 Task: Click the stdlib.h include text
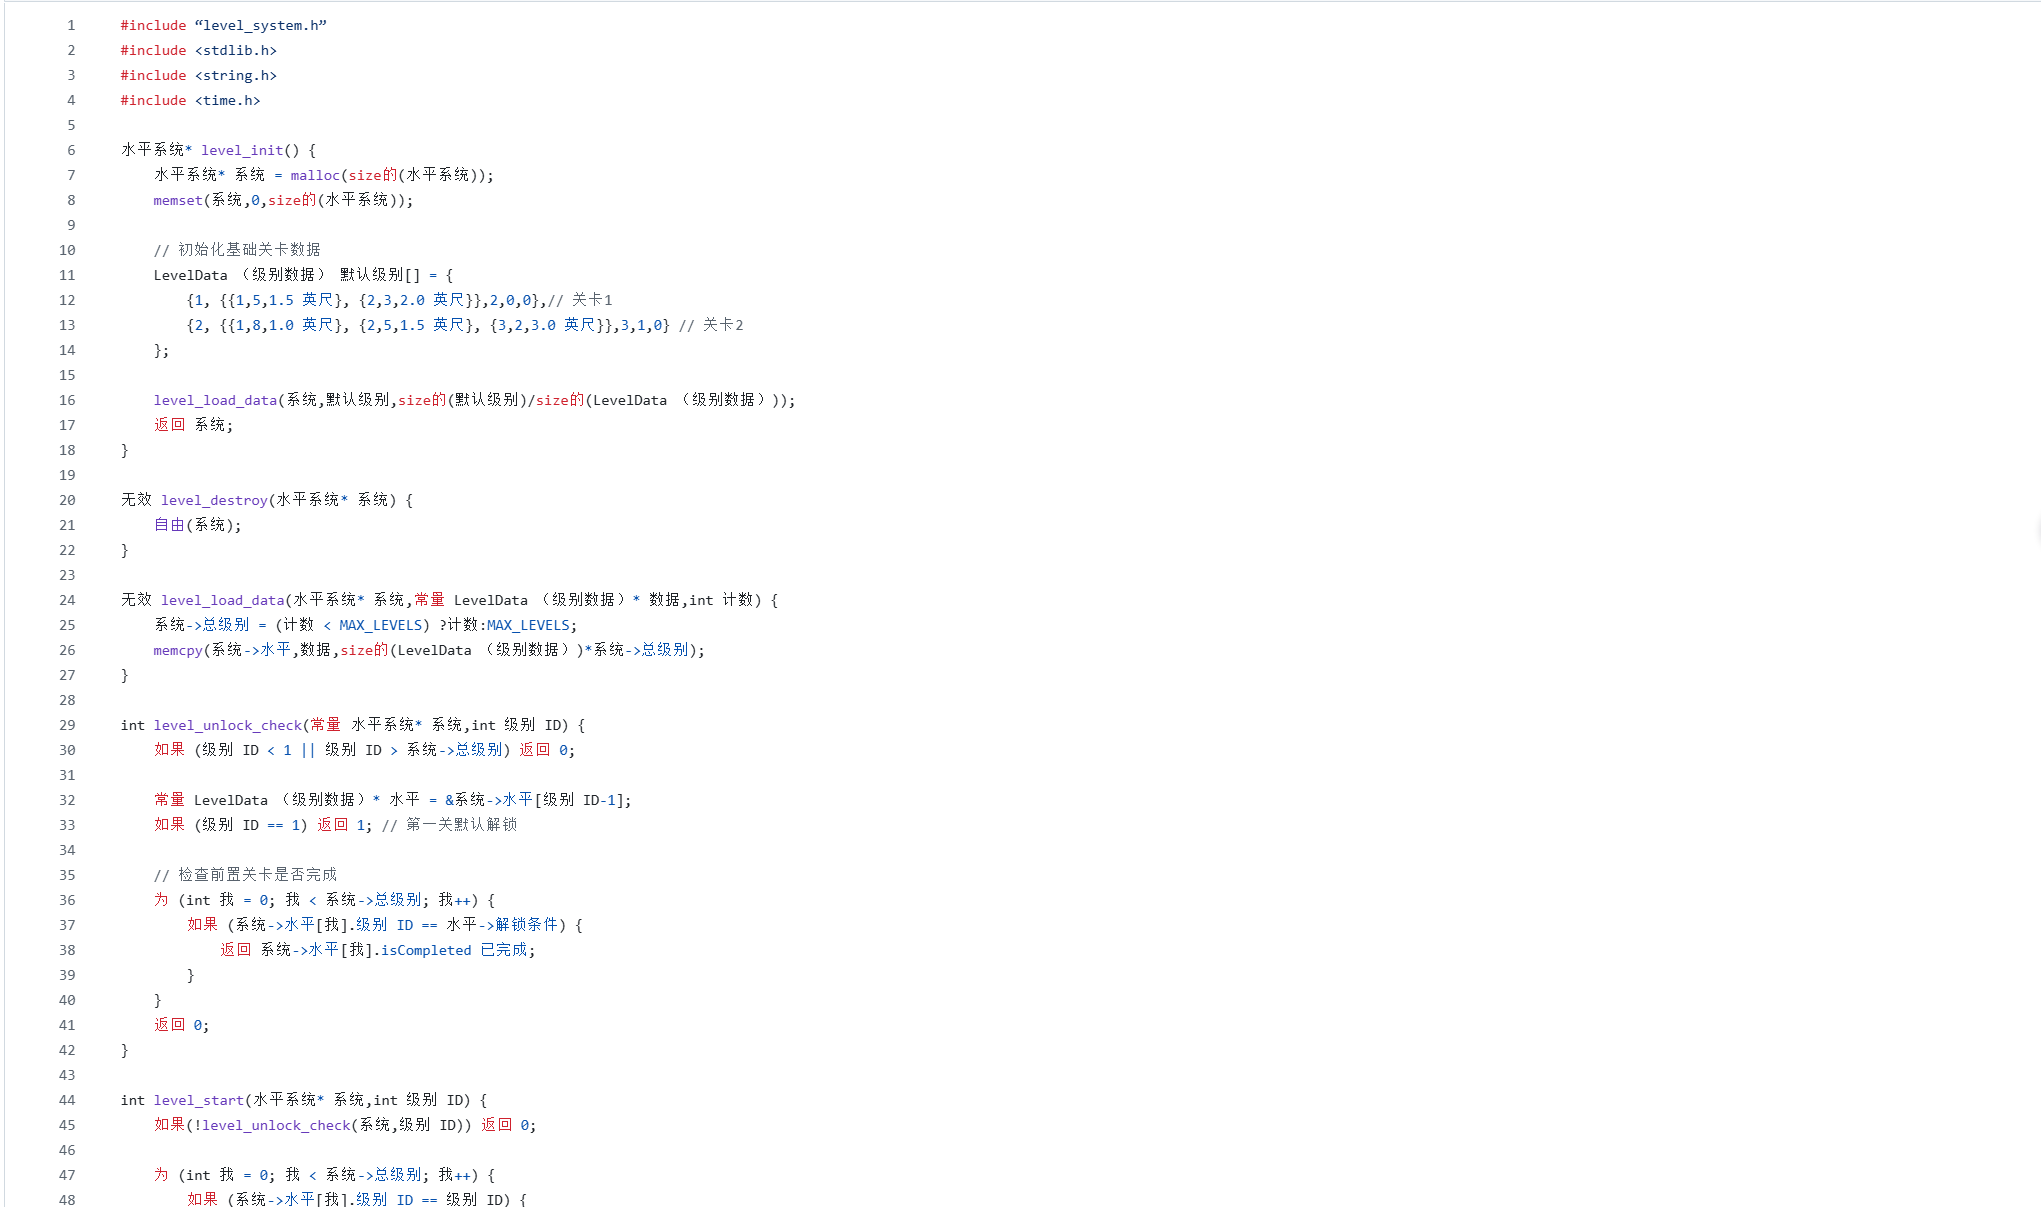236,50
